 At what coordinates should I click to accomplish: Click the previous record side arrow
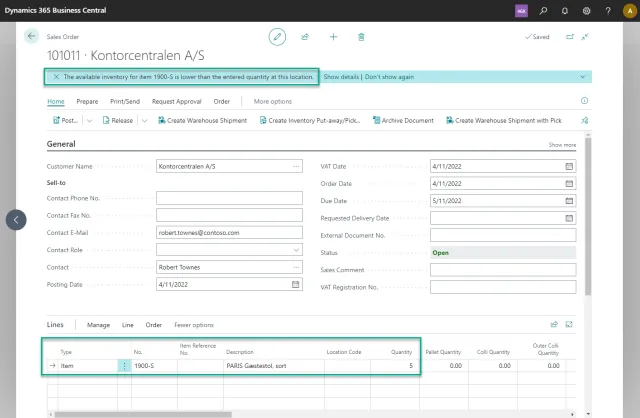16,220
